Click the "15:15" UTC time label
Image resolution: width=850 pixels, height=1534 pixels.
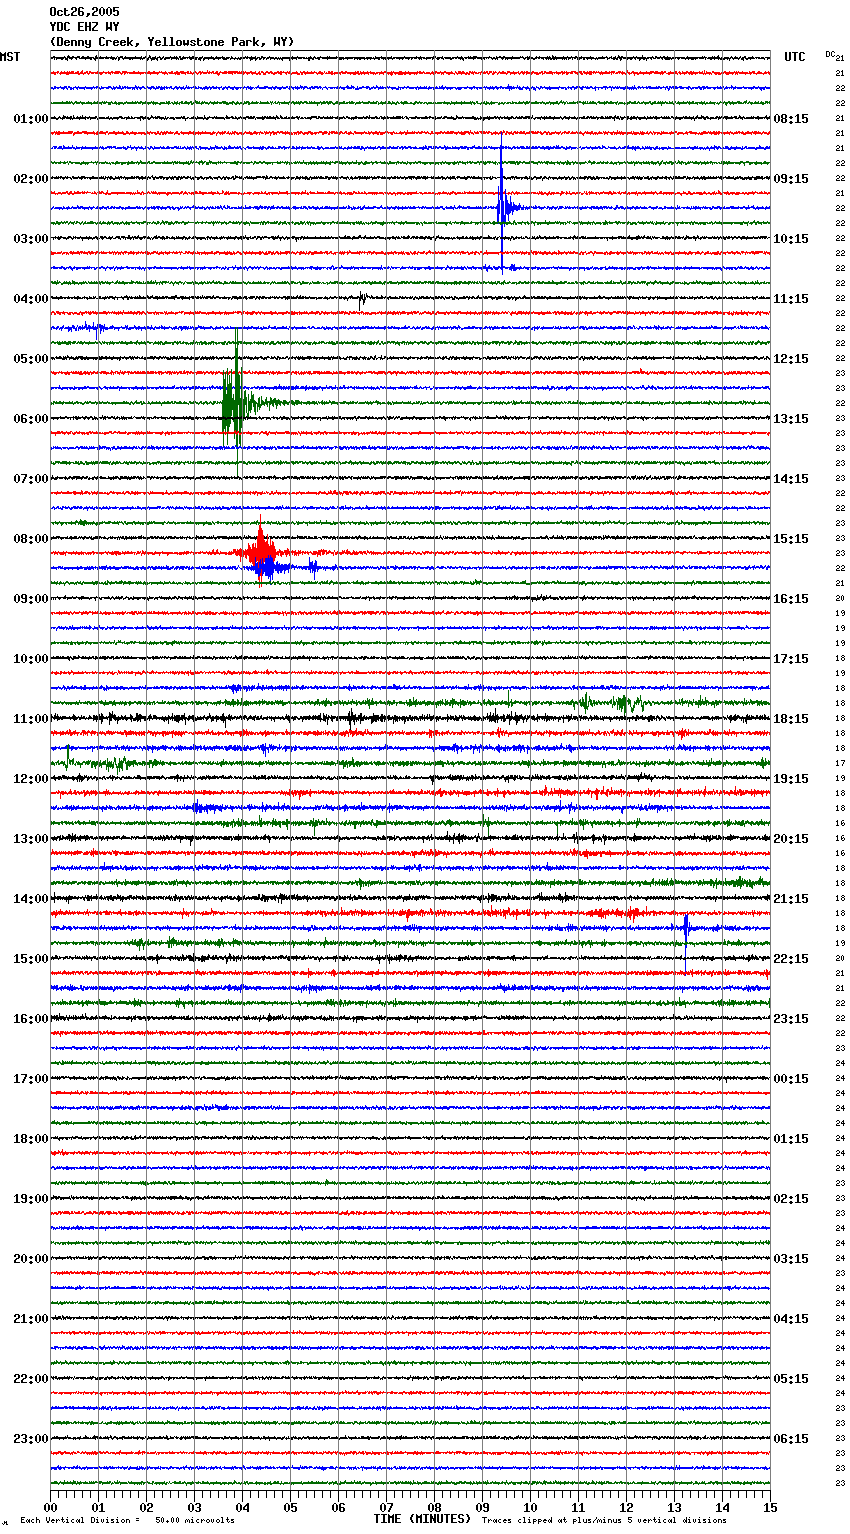[x=791, y=539]
